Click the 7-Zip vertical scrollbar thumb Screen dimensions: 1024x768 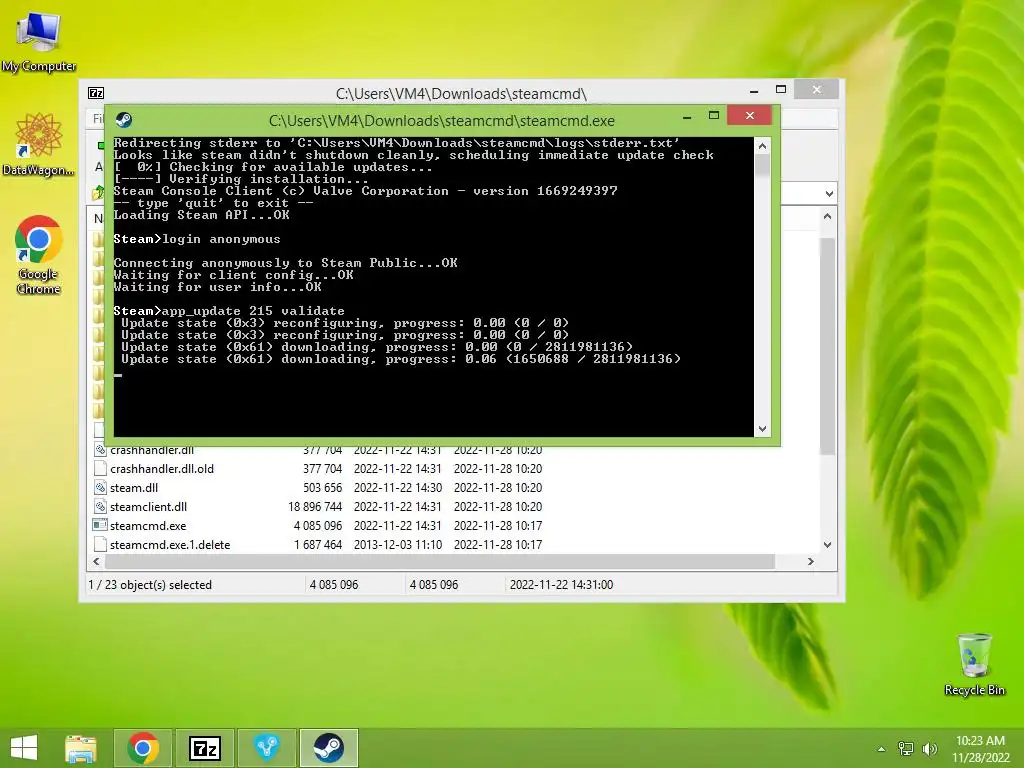click(x=827, y=346)
